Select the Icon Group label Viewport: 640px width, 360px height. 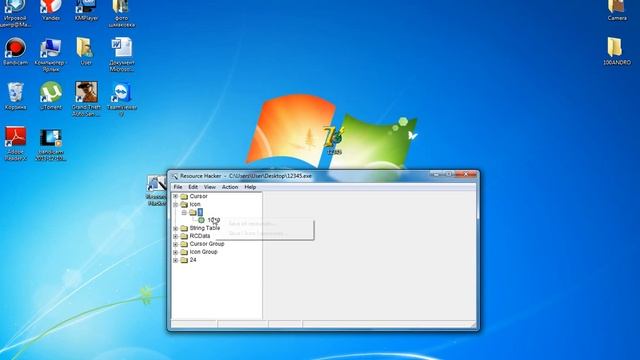(203, 252)
